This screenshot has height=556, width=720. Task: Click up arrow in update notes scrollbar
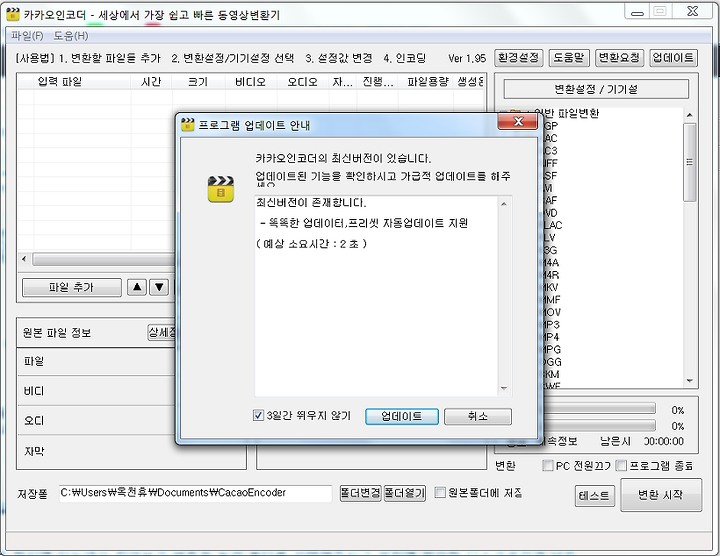click(504, 204)
